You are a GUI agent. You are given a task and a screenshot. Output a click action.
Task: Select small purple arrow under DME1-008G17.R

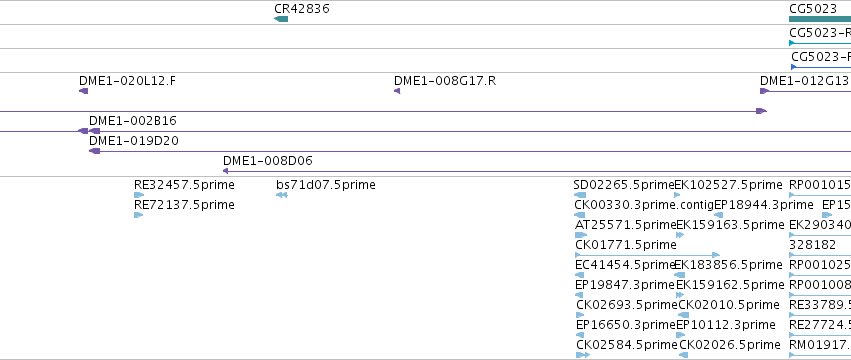pos(397,91)
